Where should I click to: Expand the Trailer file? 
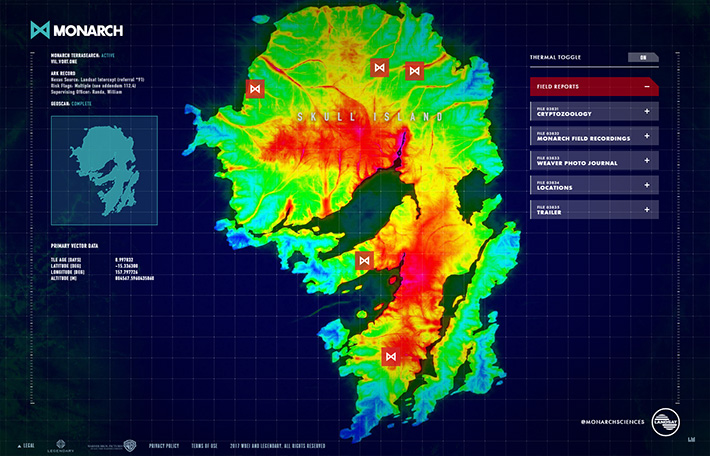click(594, 210)
